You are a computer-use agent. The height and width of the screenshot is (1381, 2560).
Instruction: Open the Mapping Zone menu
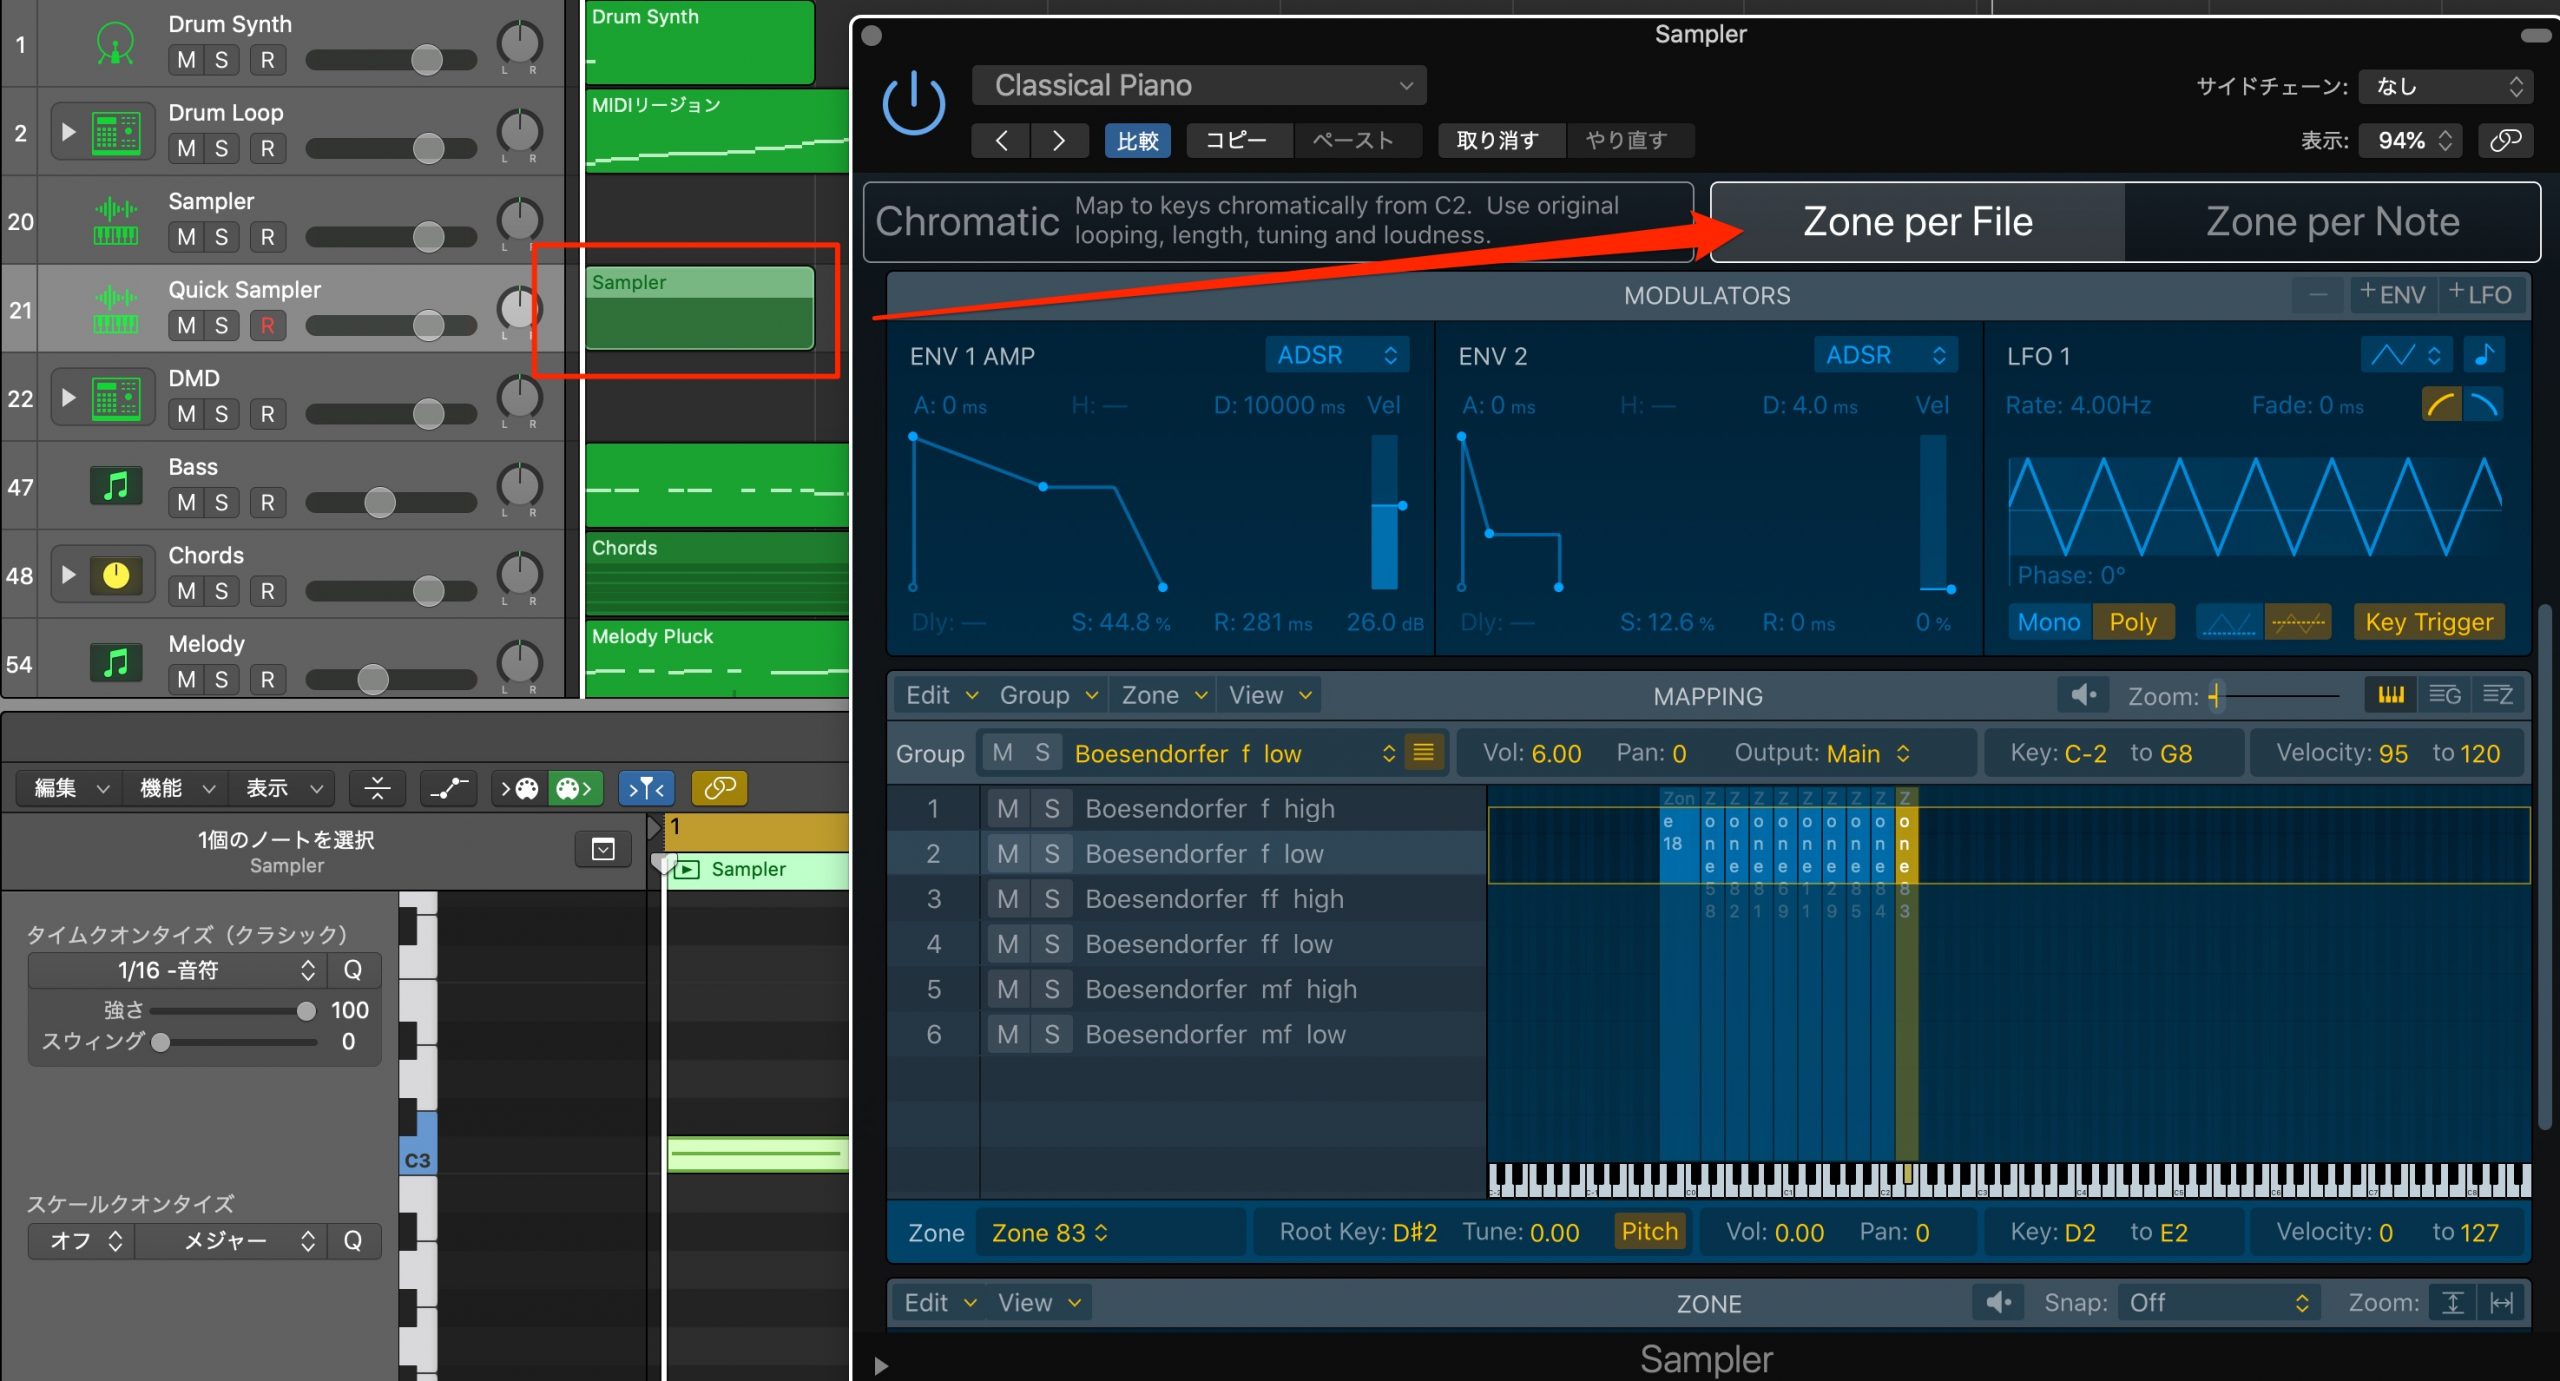[x=1164, y=695]
